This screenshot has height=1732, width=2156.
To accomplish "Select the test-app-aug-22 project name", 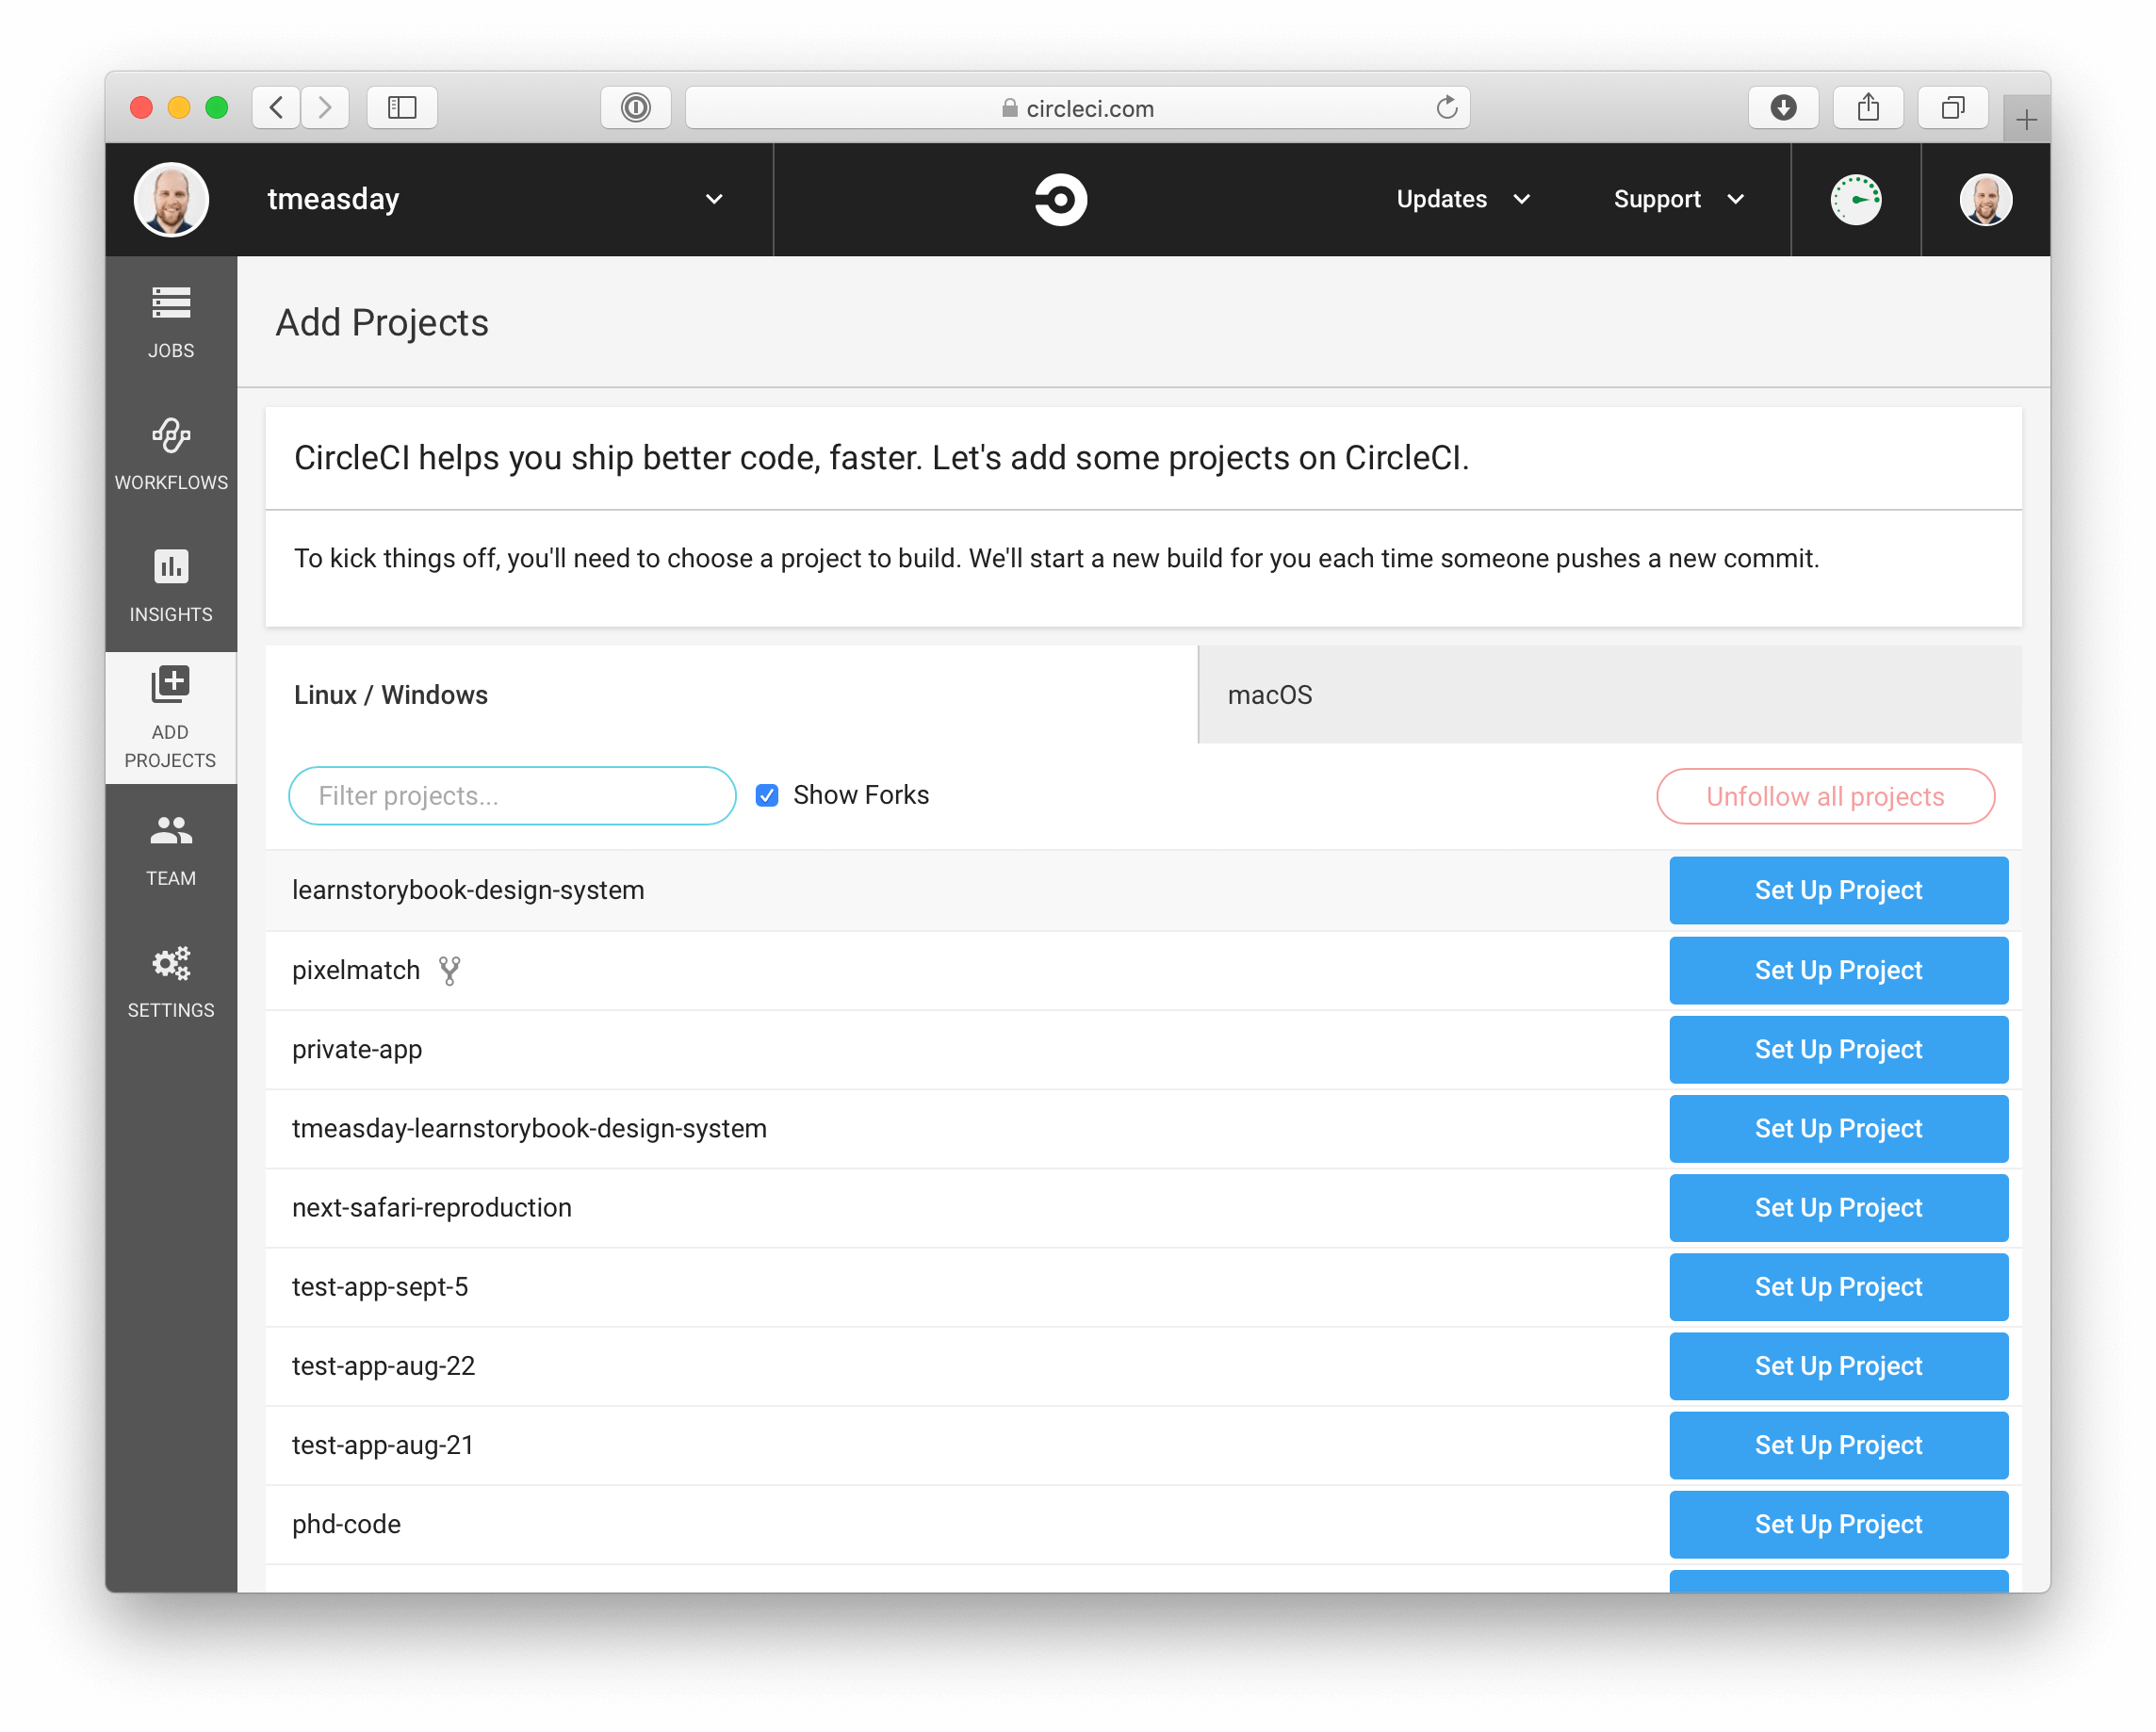I will [x=384, y=1366].
